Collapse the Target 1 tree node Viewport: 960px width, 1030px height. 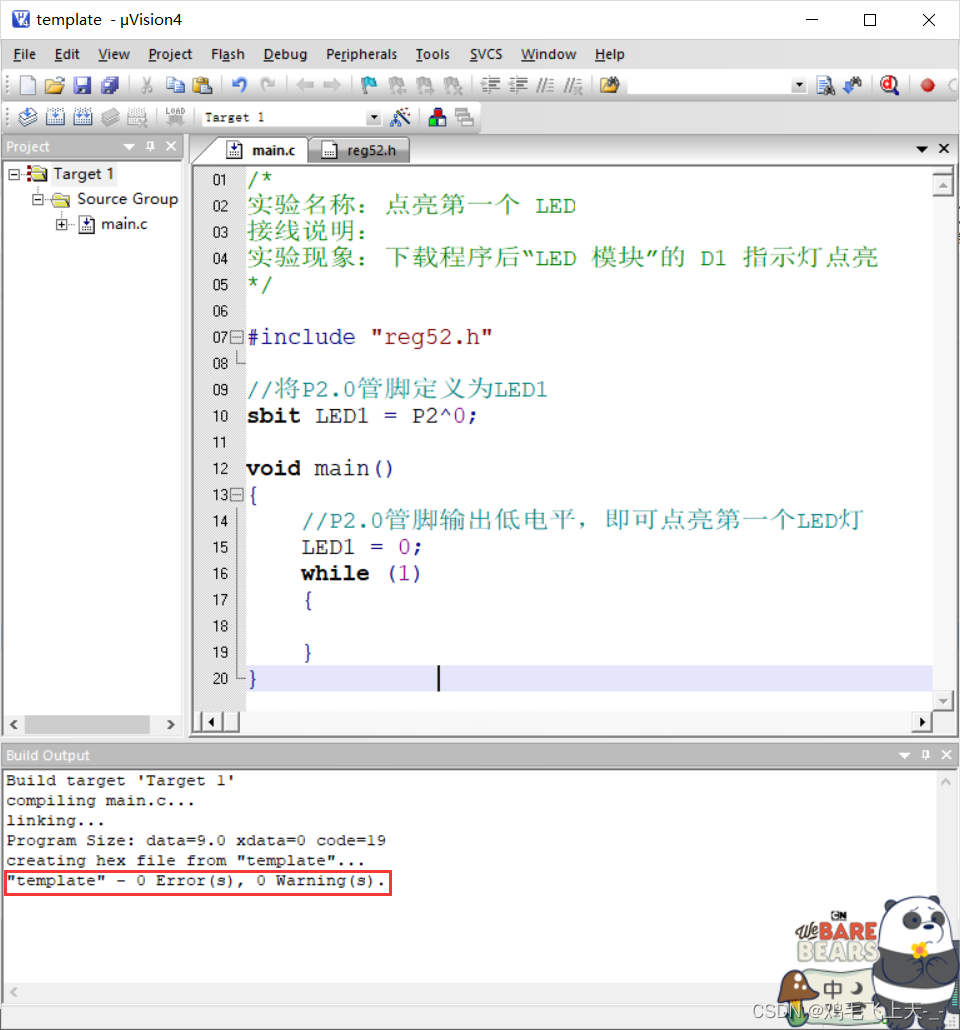pyautogui.click(x=14, y=174)
